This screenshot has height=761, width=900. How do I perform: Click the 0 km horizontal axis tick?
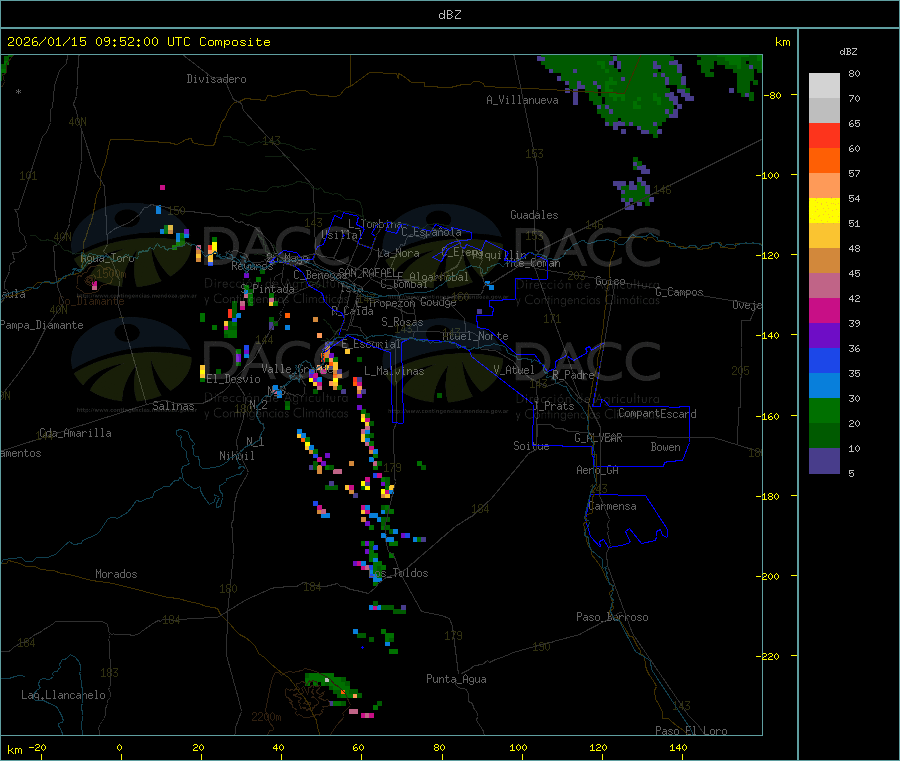(119, 747)
